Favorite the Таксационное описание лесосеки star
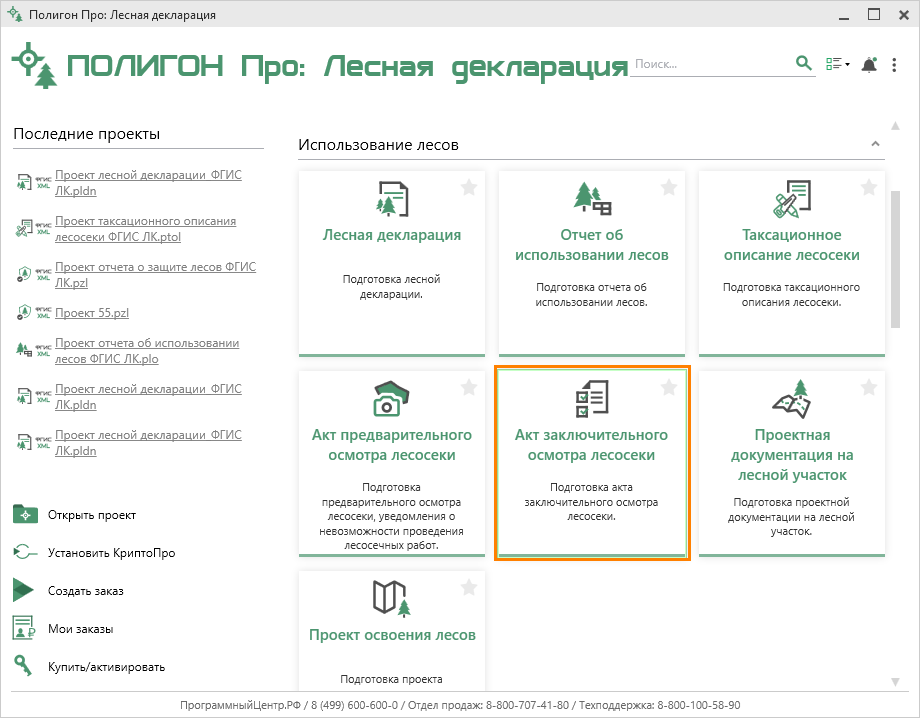The height and width of the screenshot is (718, 920). click(x=869, y=188)
